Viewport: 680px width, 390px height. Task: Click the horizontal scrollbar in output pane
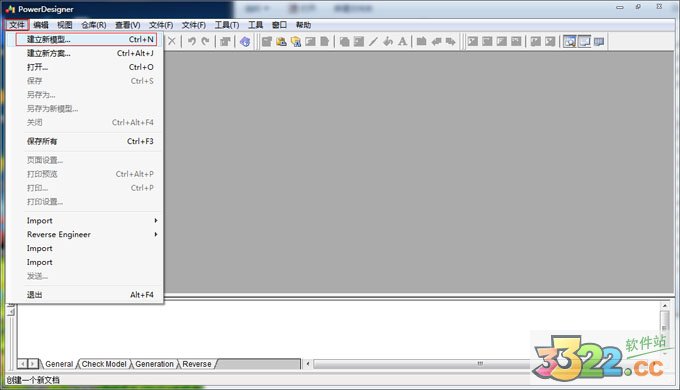tap(421, 364)
